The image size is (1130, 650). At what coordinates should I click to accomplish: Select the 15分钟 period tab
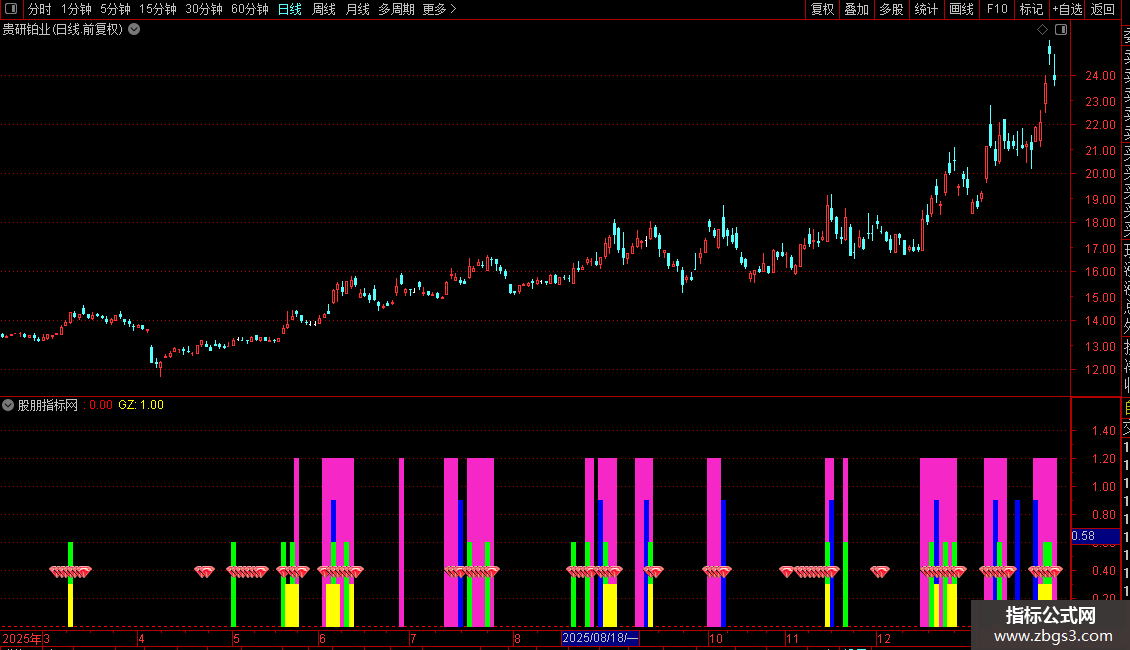[158, 9]
